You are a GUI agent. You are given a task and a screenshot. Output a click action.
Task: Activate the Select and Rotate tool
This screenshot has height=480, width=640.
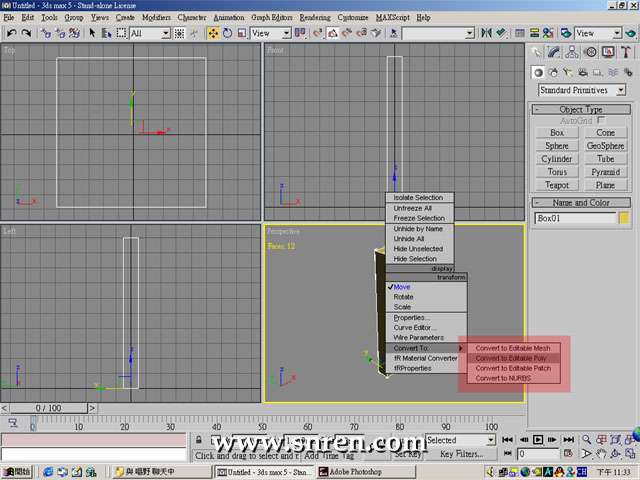pyautogui.click(x=227, y=33)
